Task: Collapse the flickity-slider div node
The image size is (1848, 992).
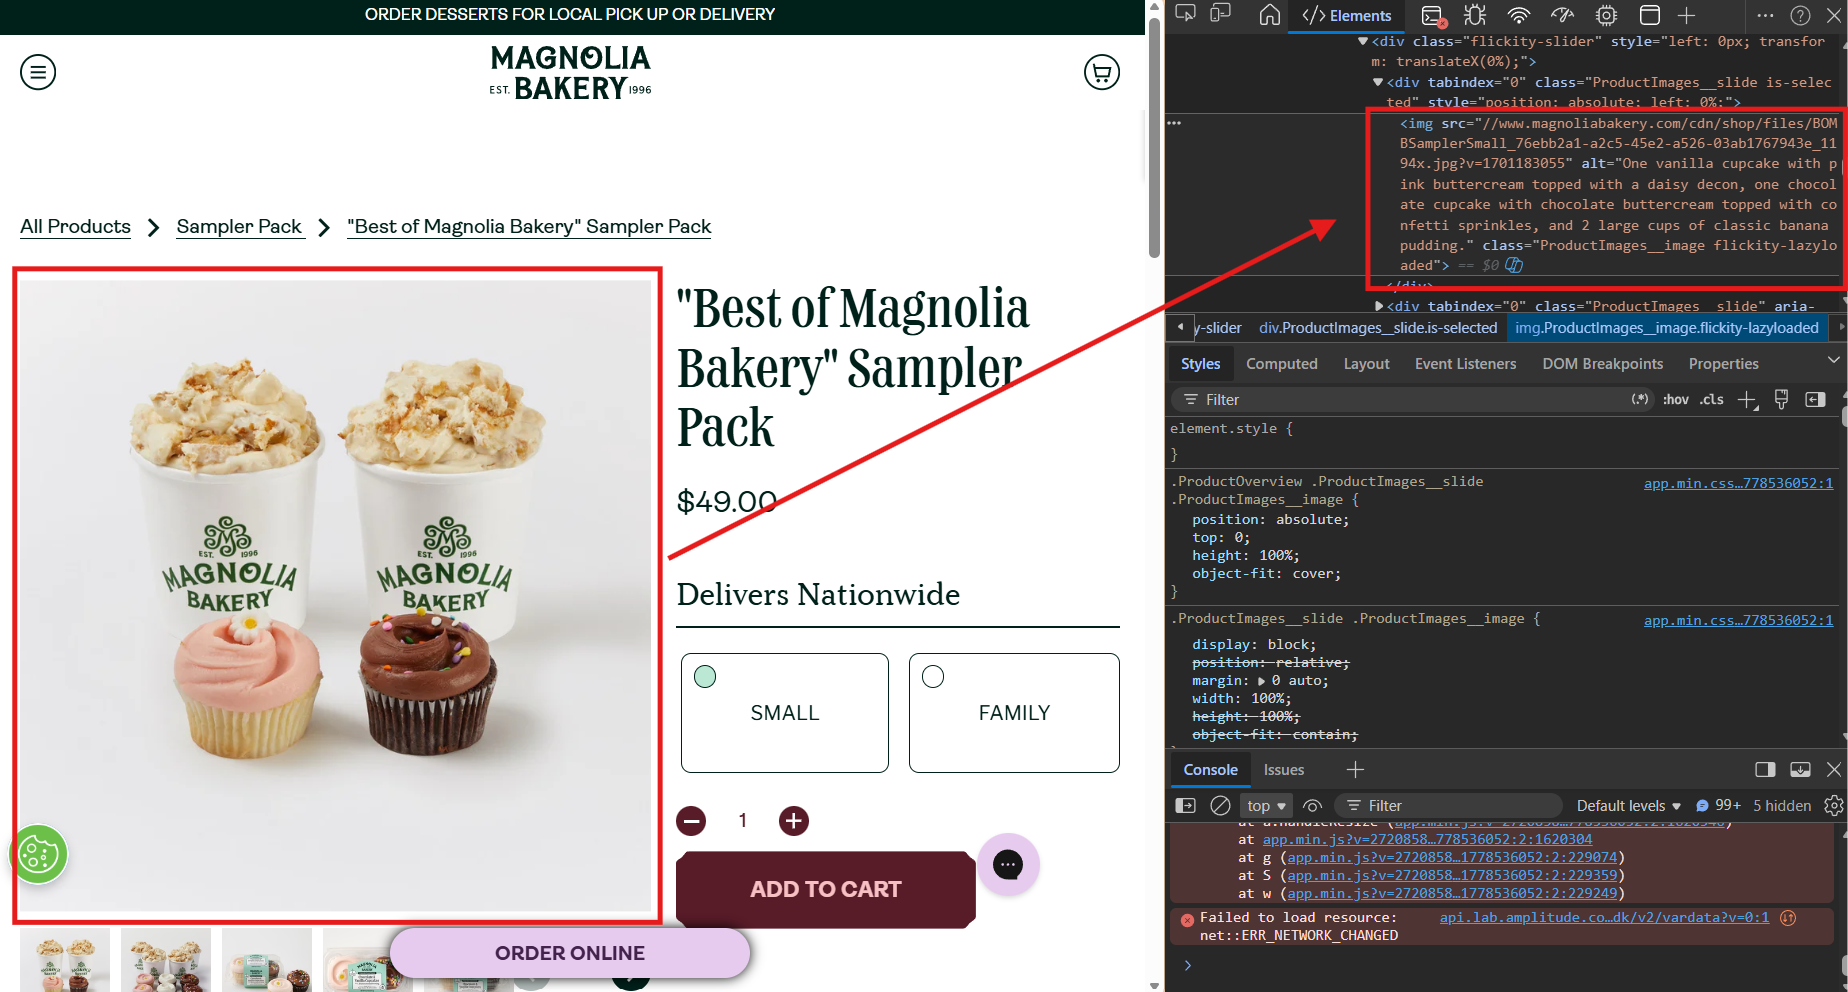Action: point(1363,41)
